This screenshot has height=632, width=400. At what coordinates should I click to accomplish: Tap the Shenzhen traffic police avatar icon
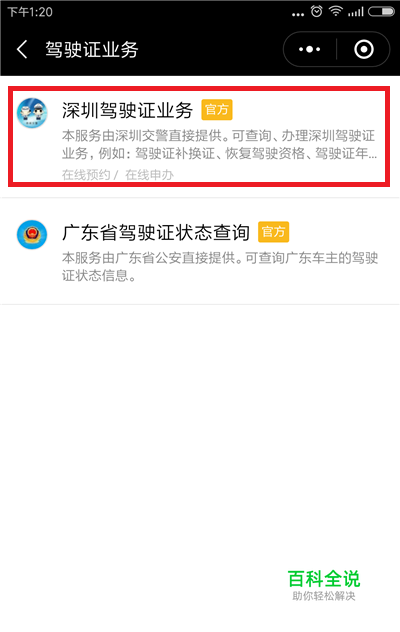[32, 113]
